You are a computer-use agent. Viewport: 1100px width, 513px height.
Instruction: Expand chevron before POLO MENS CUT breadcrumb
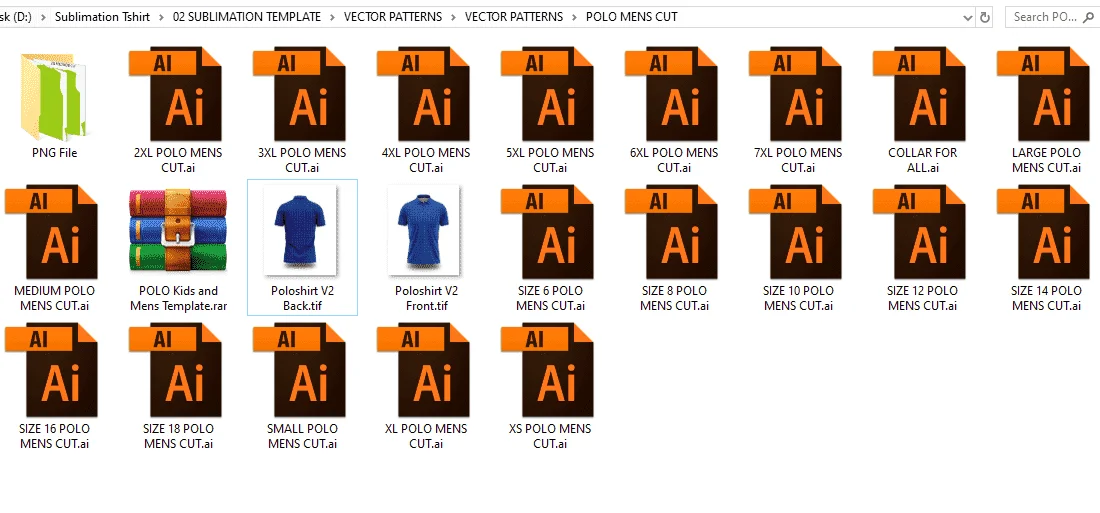click(x=575, y=17)
